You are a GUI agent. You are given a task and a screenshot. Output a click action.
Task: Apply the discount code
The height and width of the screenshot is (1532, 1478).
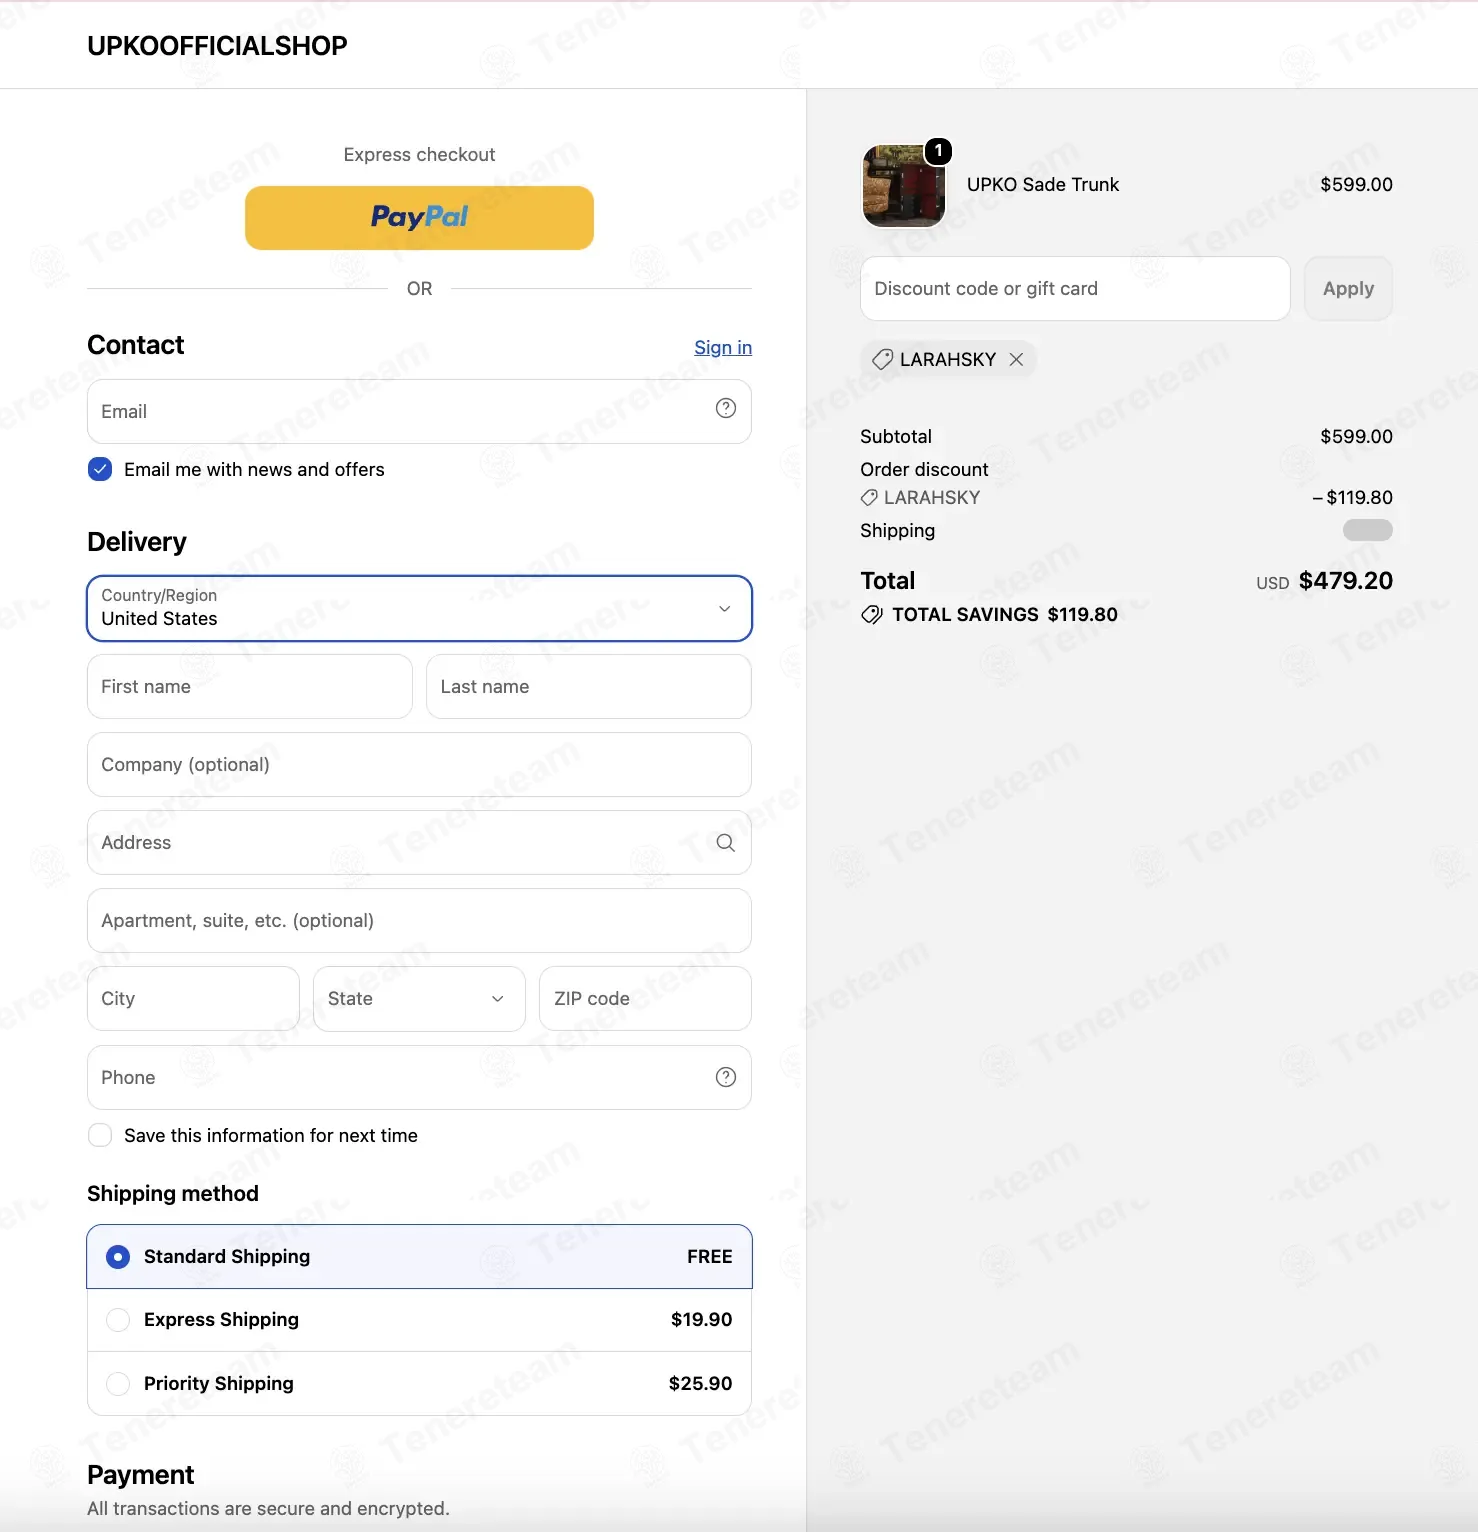pos(1348,289)
